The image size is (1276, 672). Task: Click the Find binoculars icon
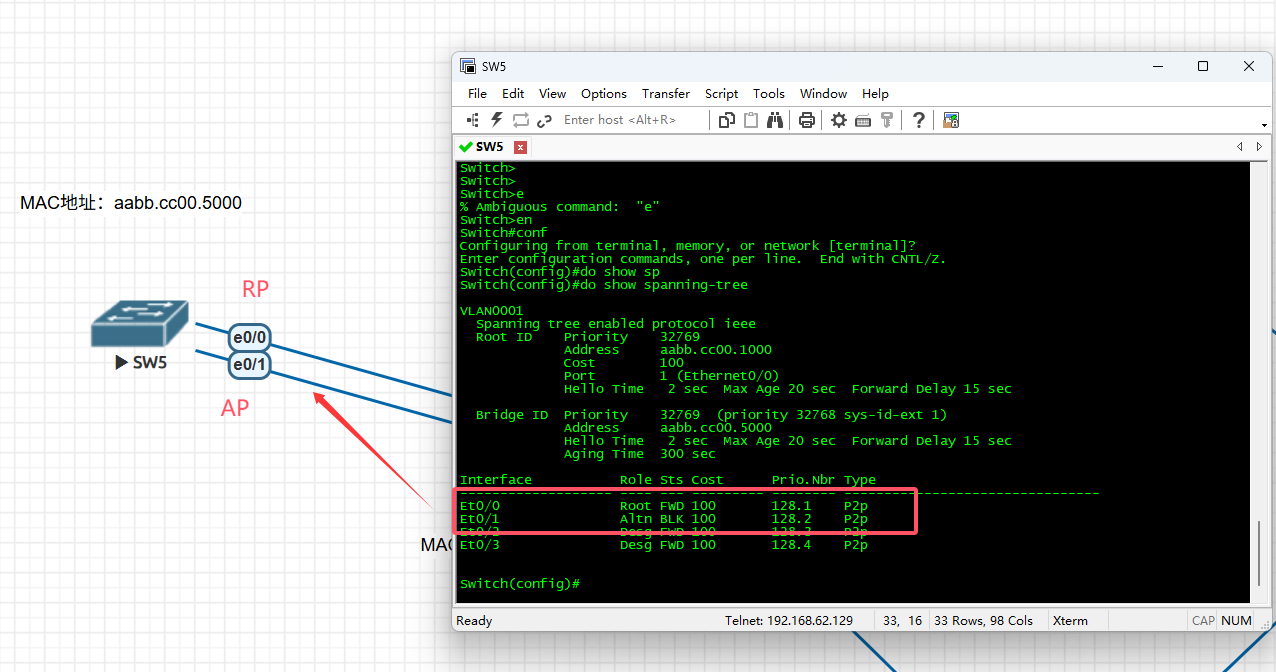775,120
